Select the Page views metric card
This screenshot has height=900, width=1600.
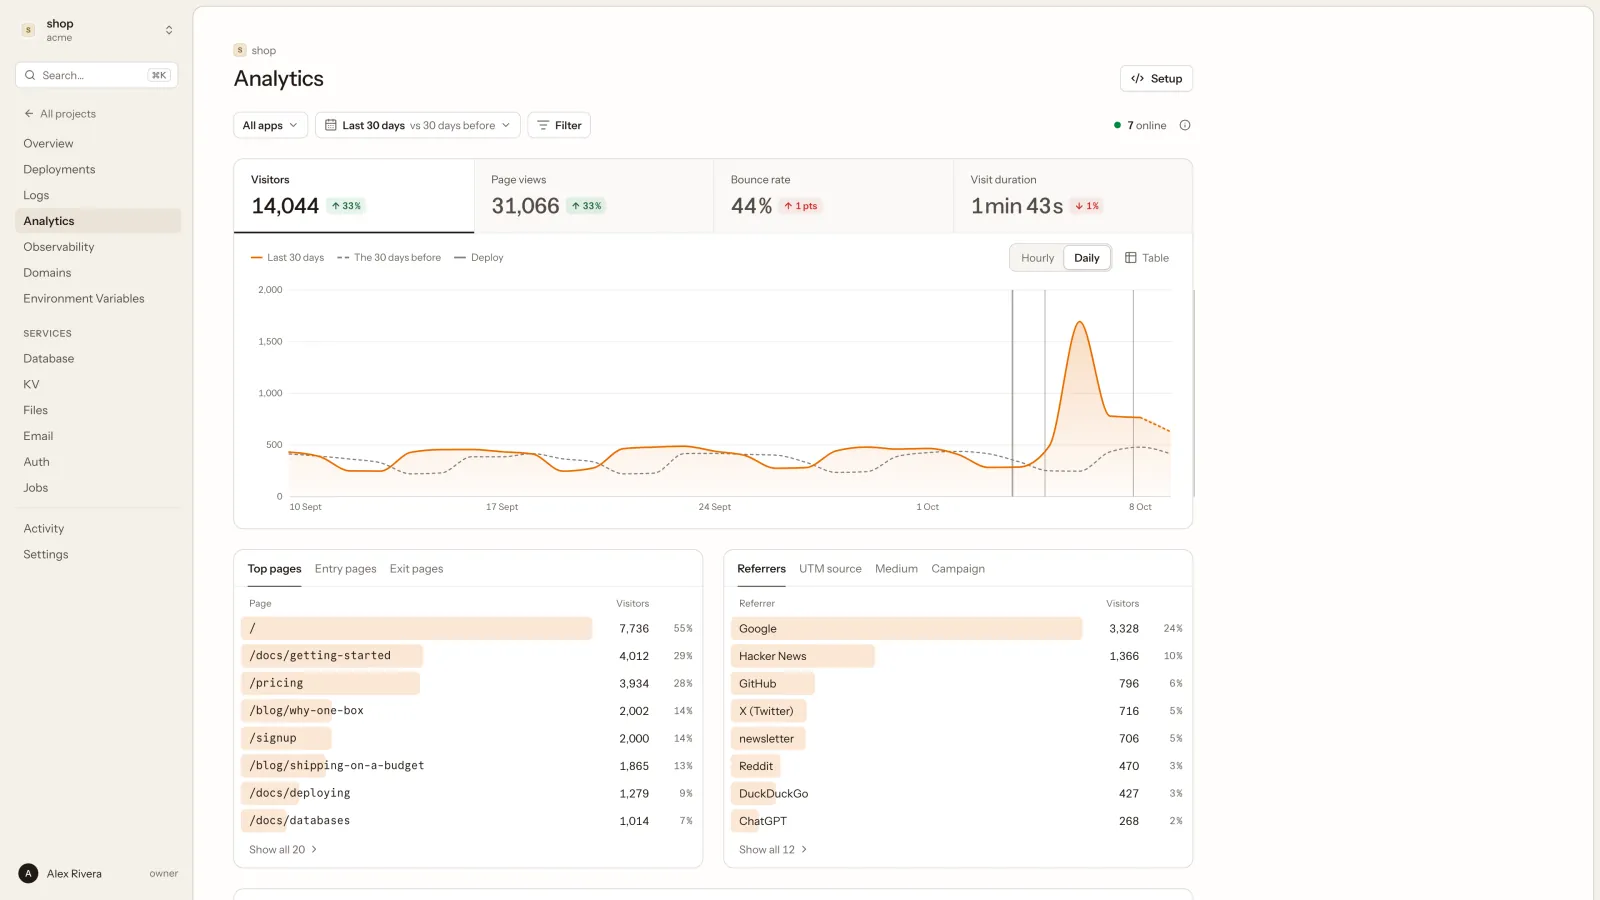click(594, 196)
